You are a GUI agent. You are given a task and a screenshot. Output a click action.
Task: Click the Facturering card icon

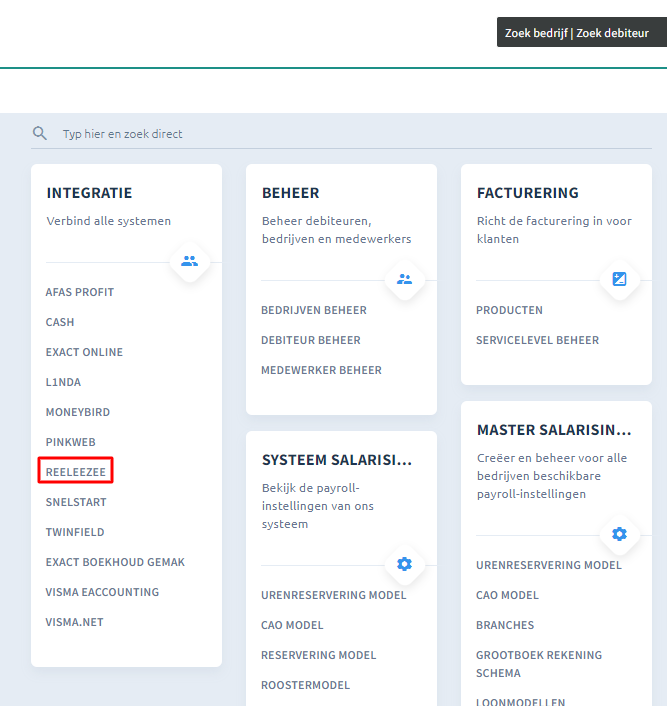click(619, 279)
